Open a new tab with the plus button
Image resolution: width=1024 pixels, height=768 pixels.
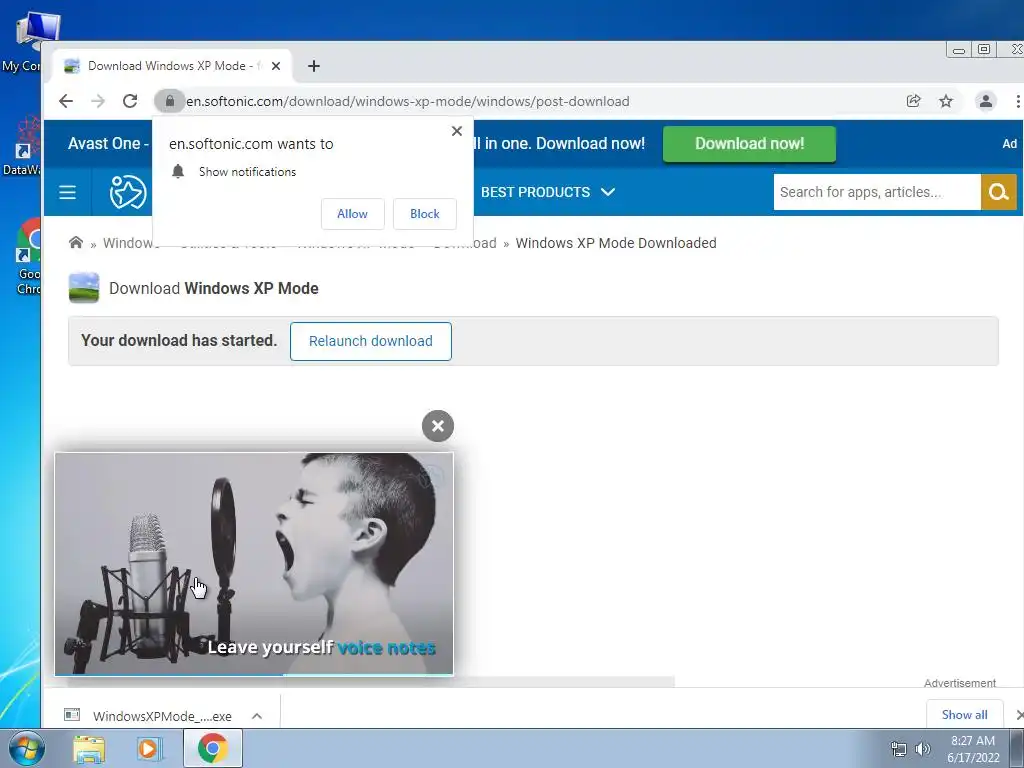(313, 66)
